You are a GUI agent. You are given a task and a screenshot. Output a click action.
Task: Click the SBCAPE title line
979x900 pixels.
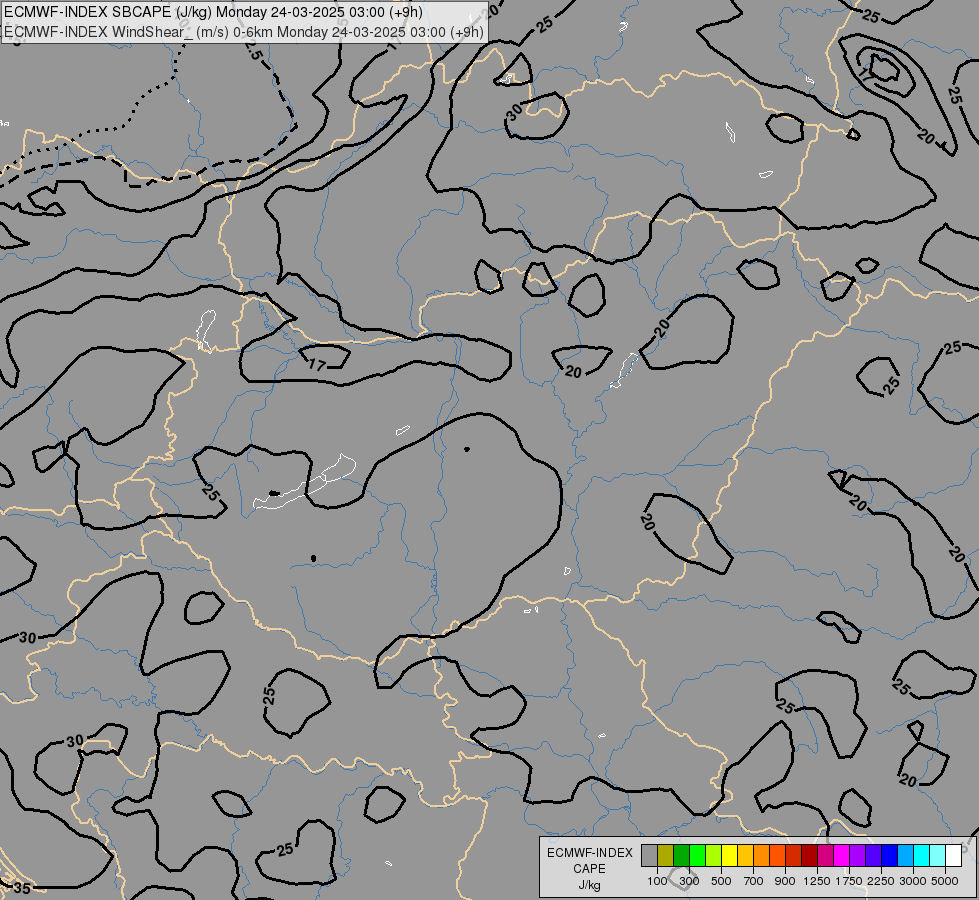click(x=213, y=12)
